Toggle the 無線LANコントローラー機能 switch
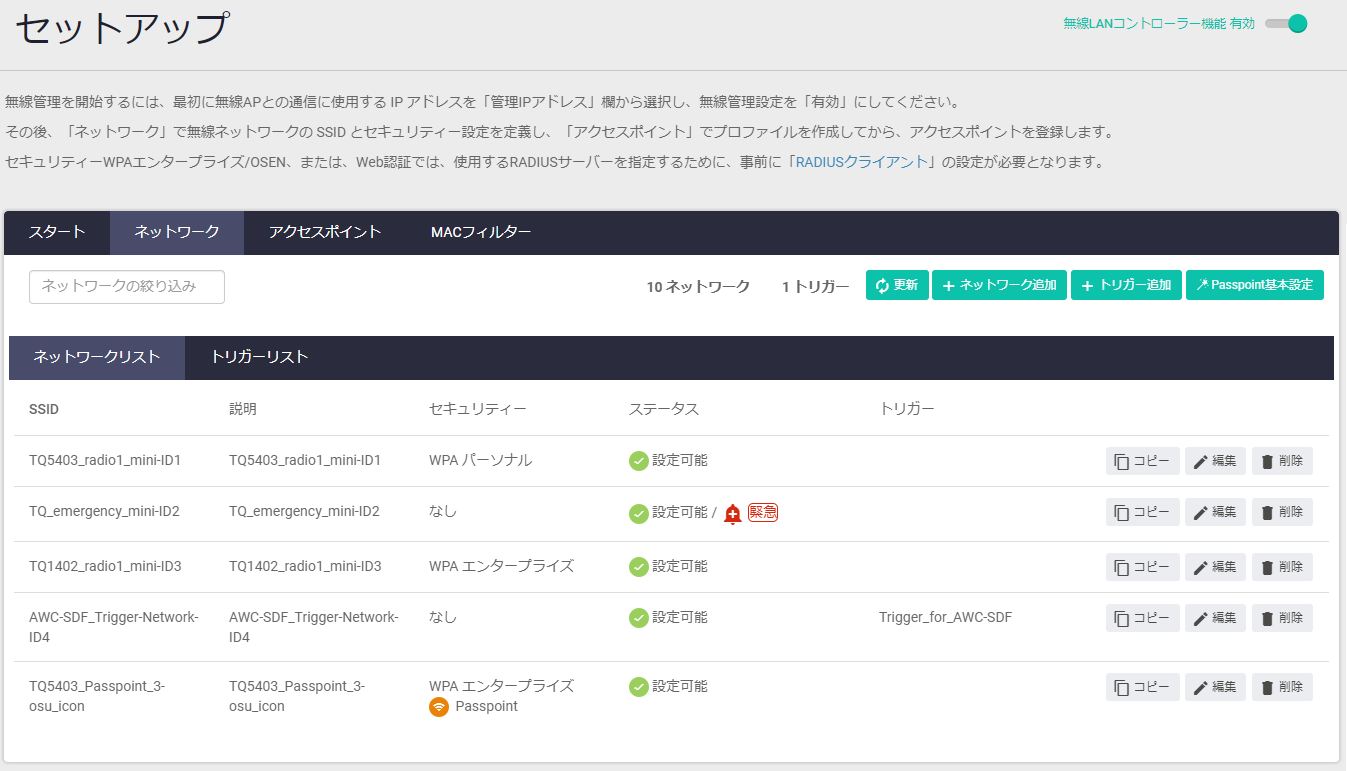 coord(1287,24)
